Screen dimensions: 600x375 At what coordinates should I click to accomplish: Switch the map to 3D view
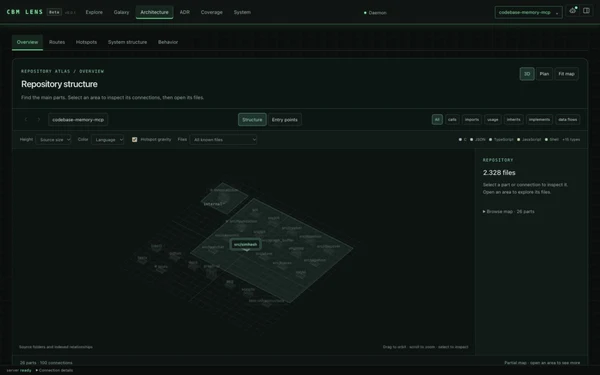tap(527, 74)
